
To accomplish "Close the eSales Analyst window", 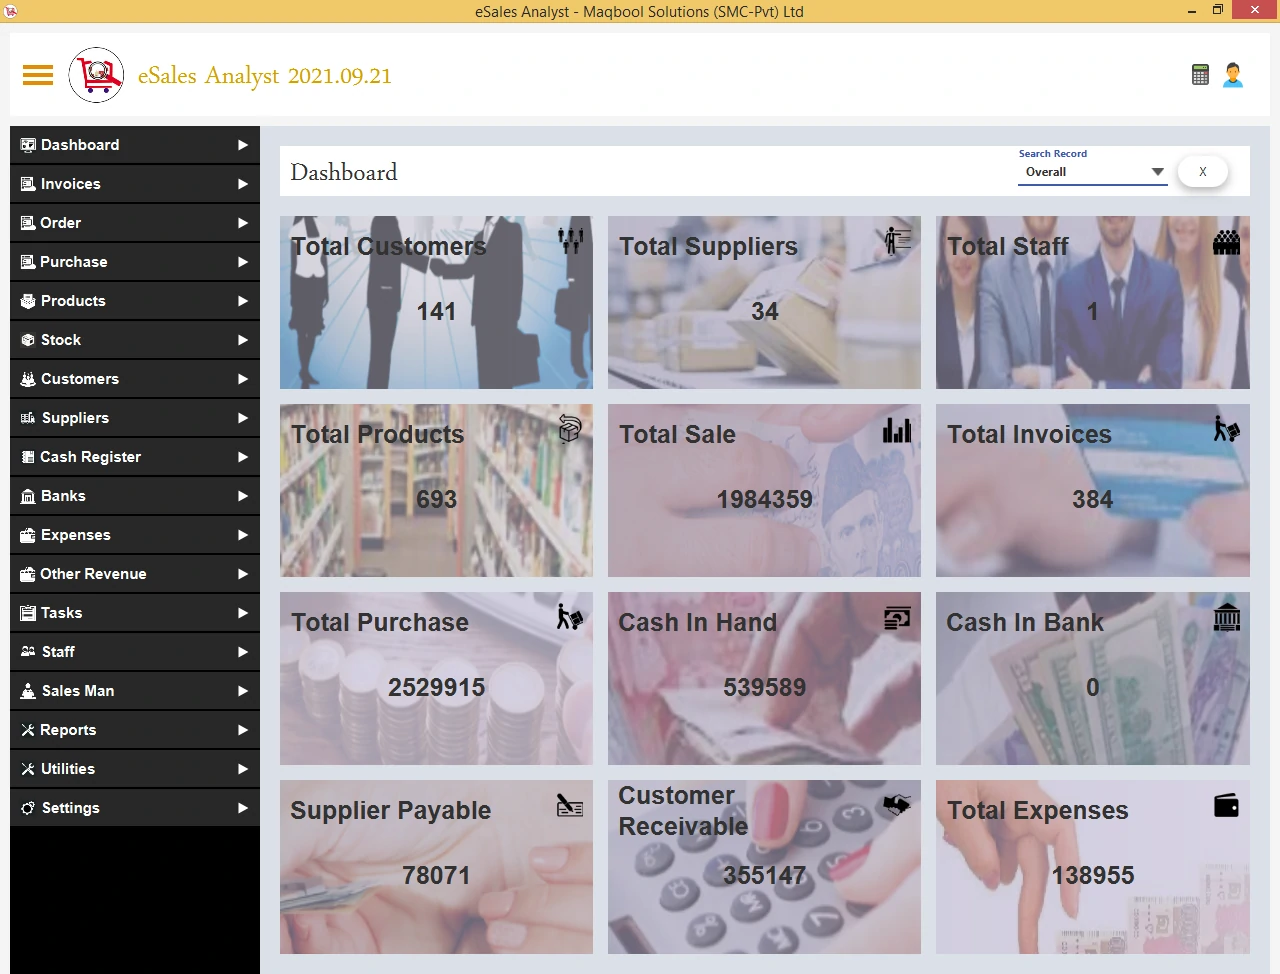I will pyautogui.click(x=1255, y=10).
